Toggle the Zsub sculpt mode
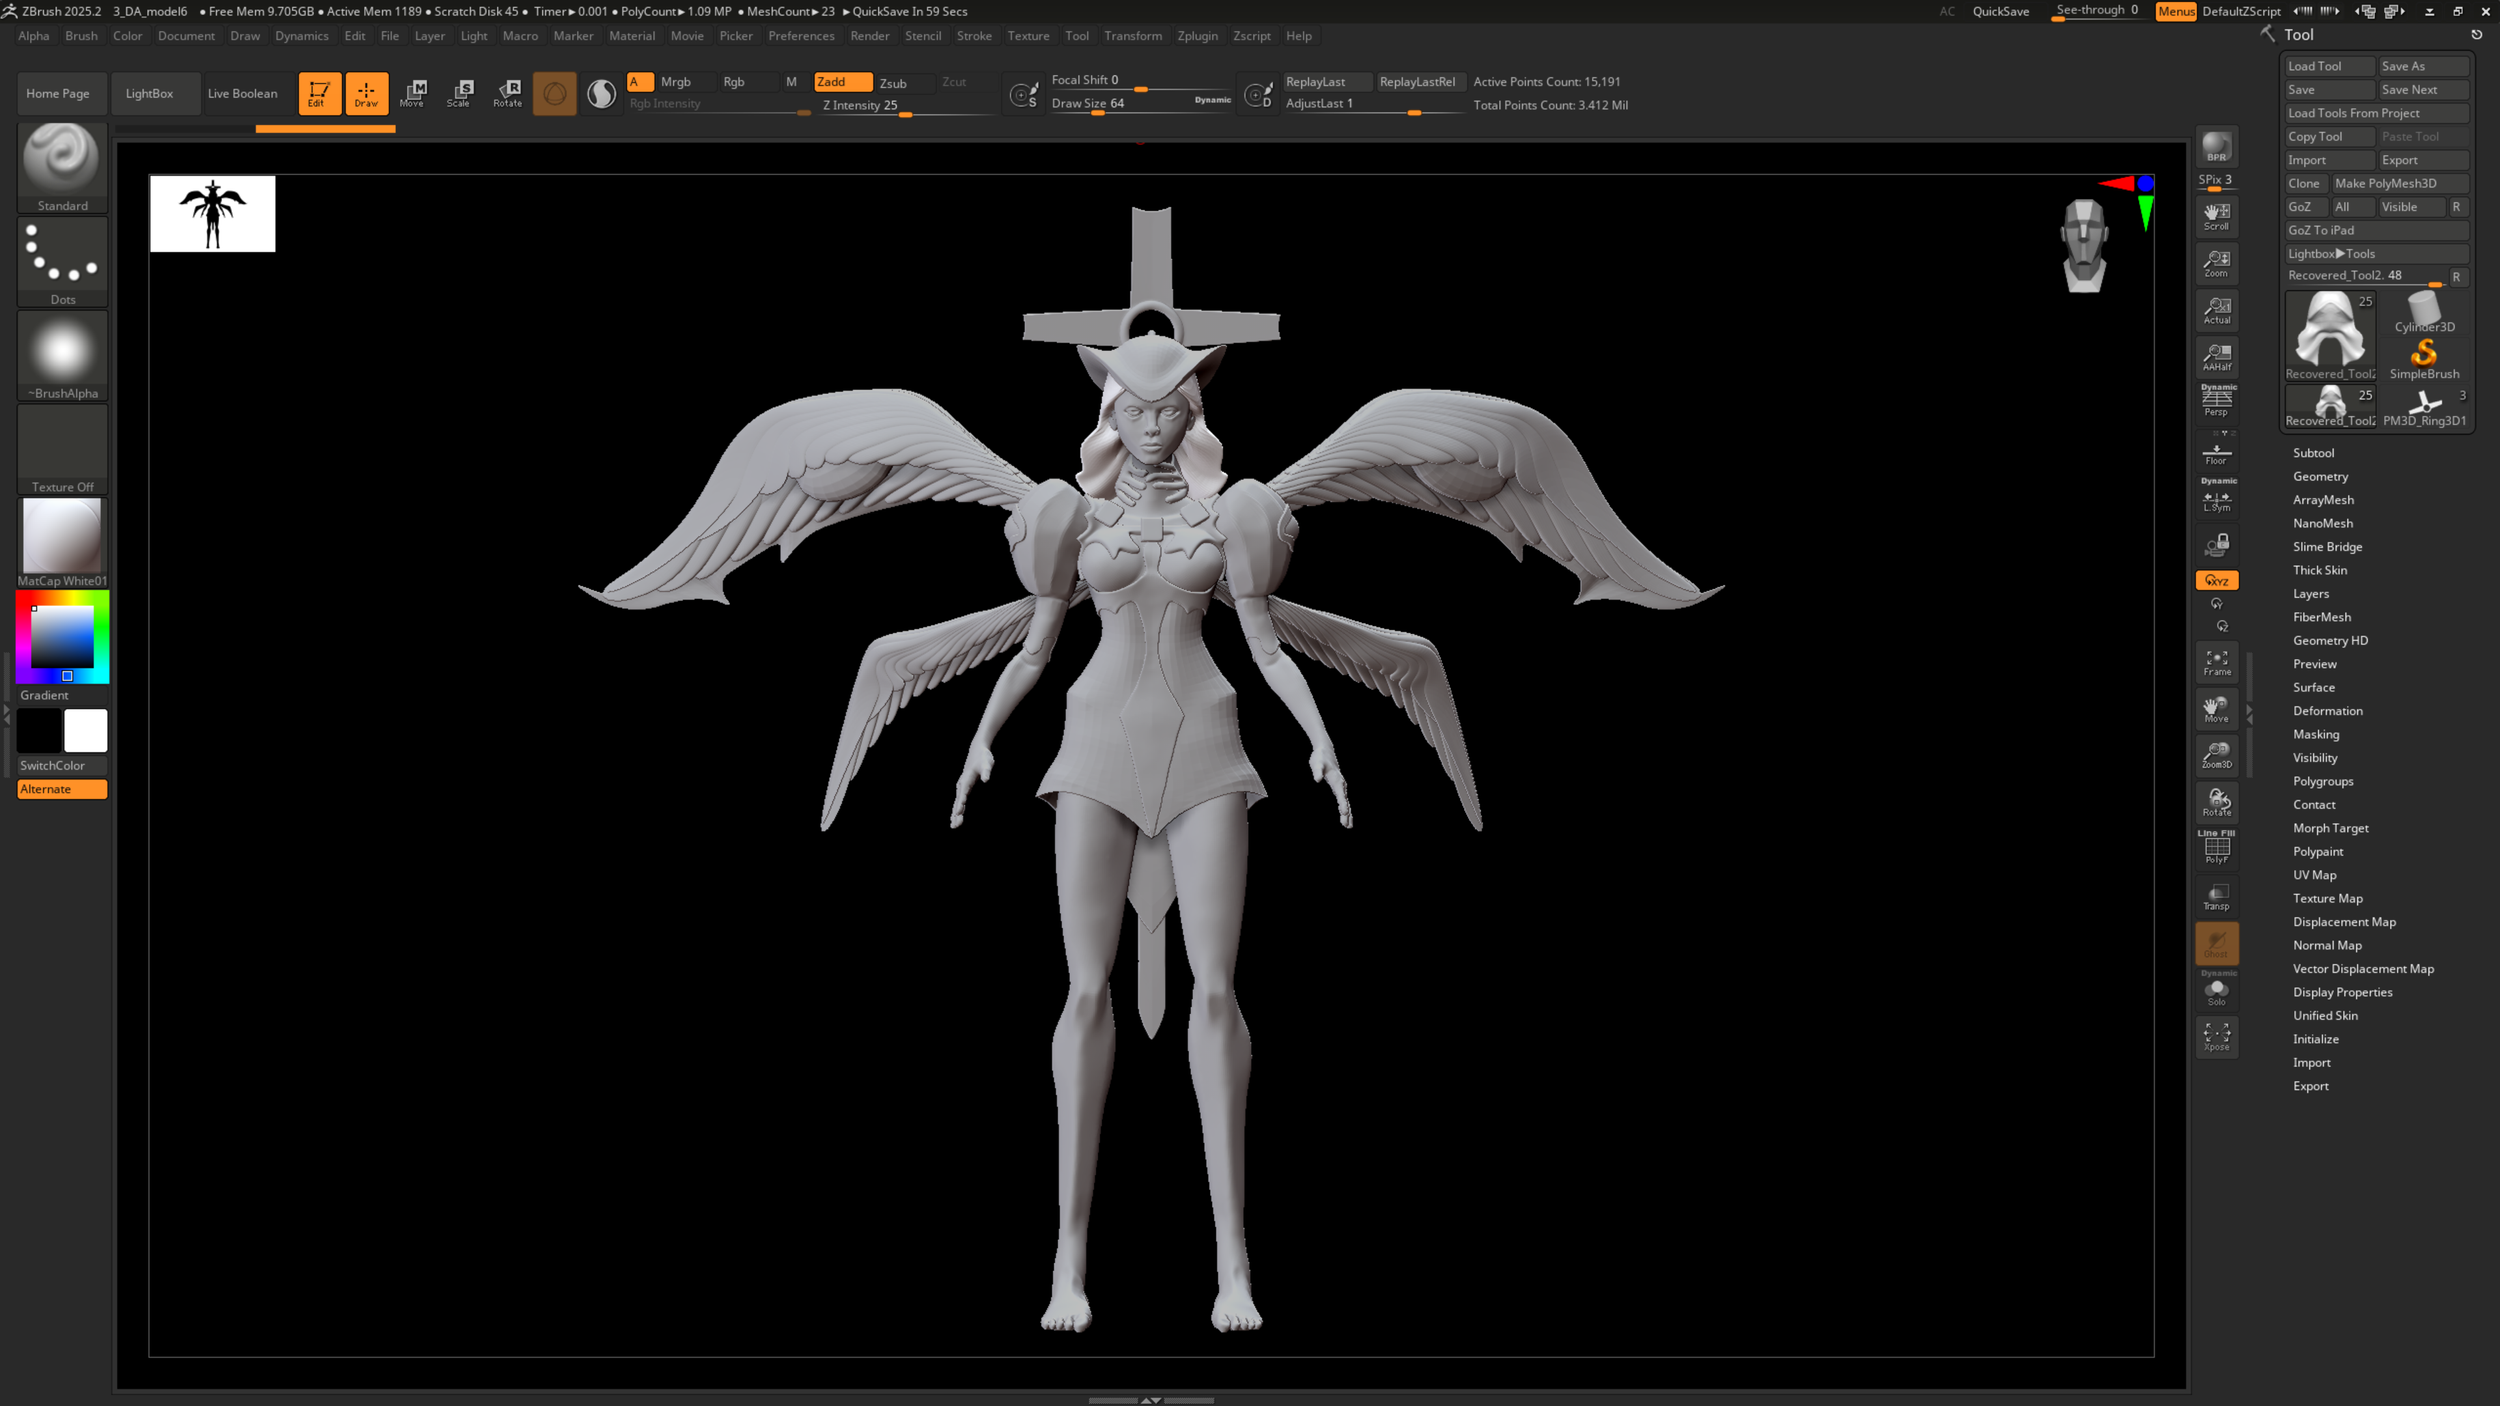Image resolution: width=2500 pixels, height=1406 pixels. coord(893,83)
